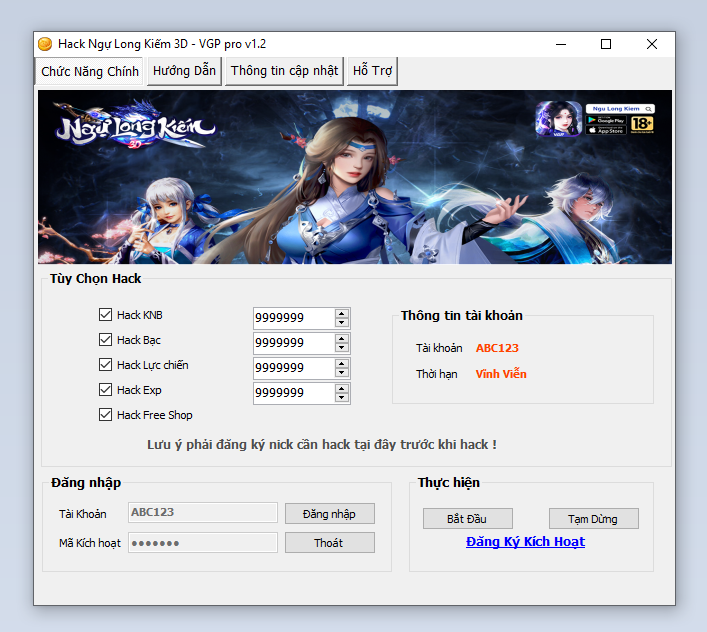Click the App Store badge in banner
This screenshot has height=632, width=707.
pyautogui.click(x=606, y=130)
